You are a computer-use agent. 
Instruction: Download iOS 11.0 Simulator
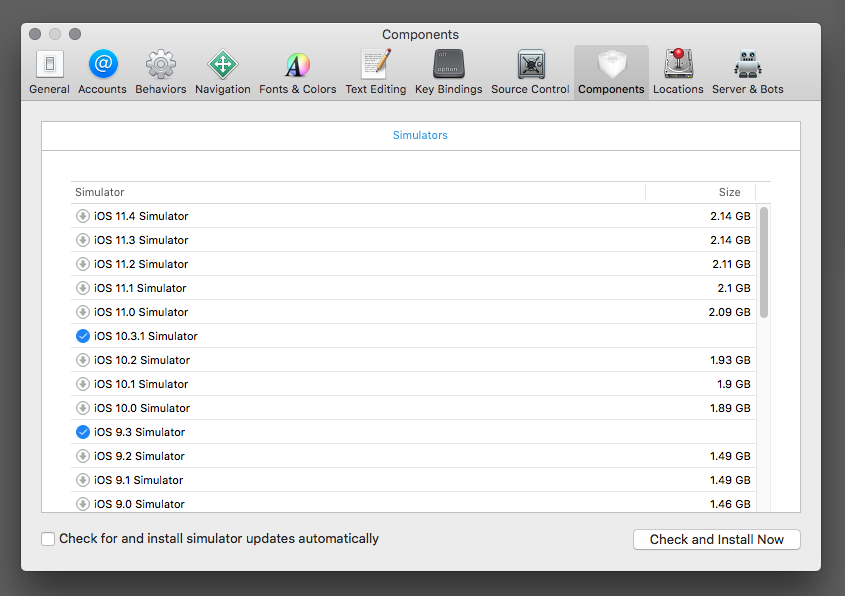coord(82,312)
